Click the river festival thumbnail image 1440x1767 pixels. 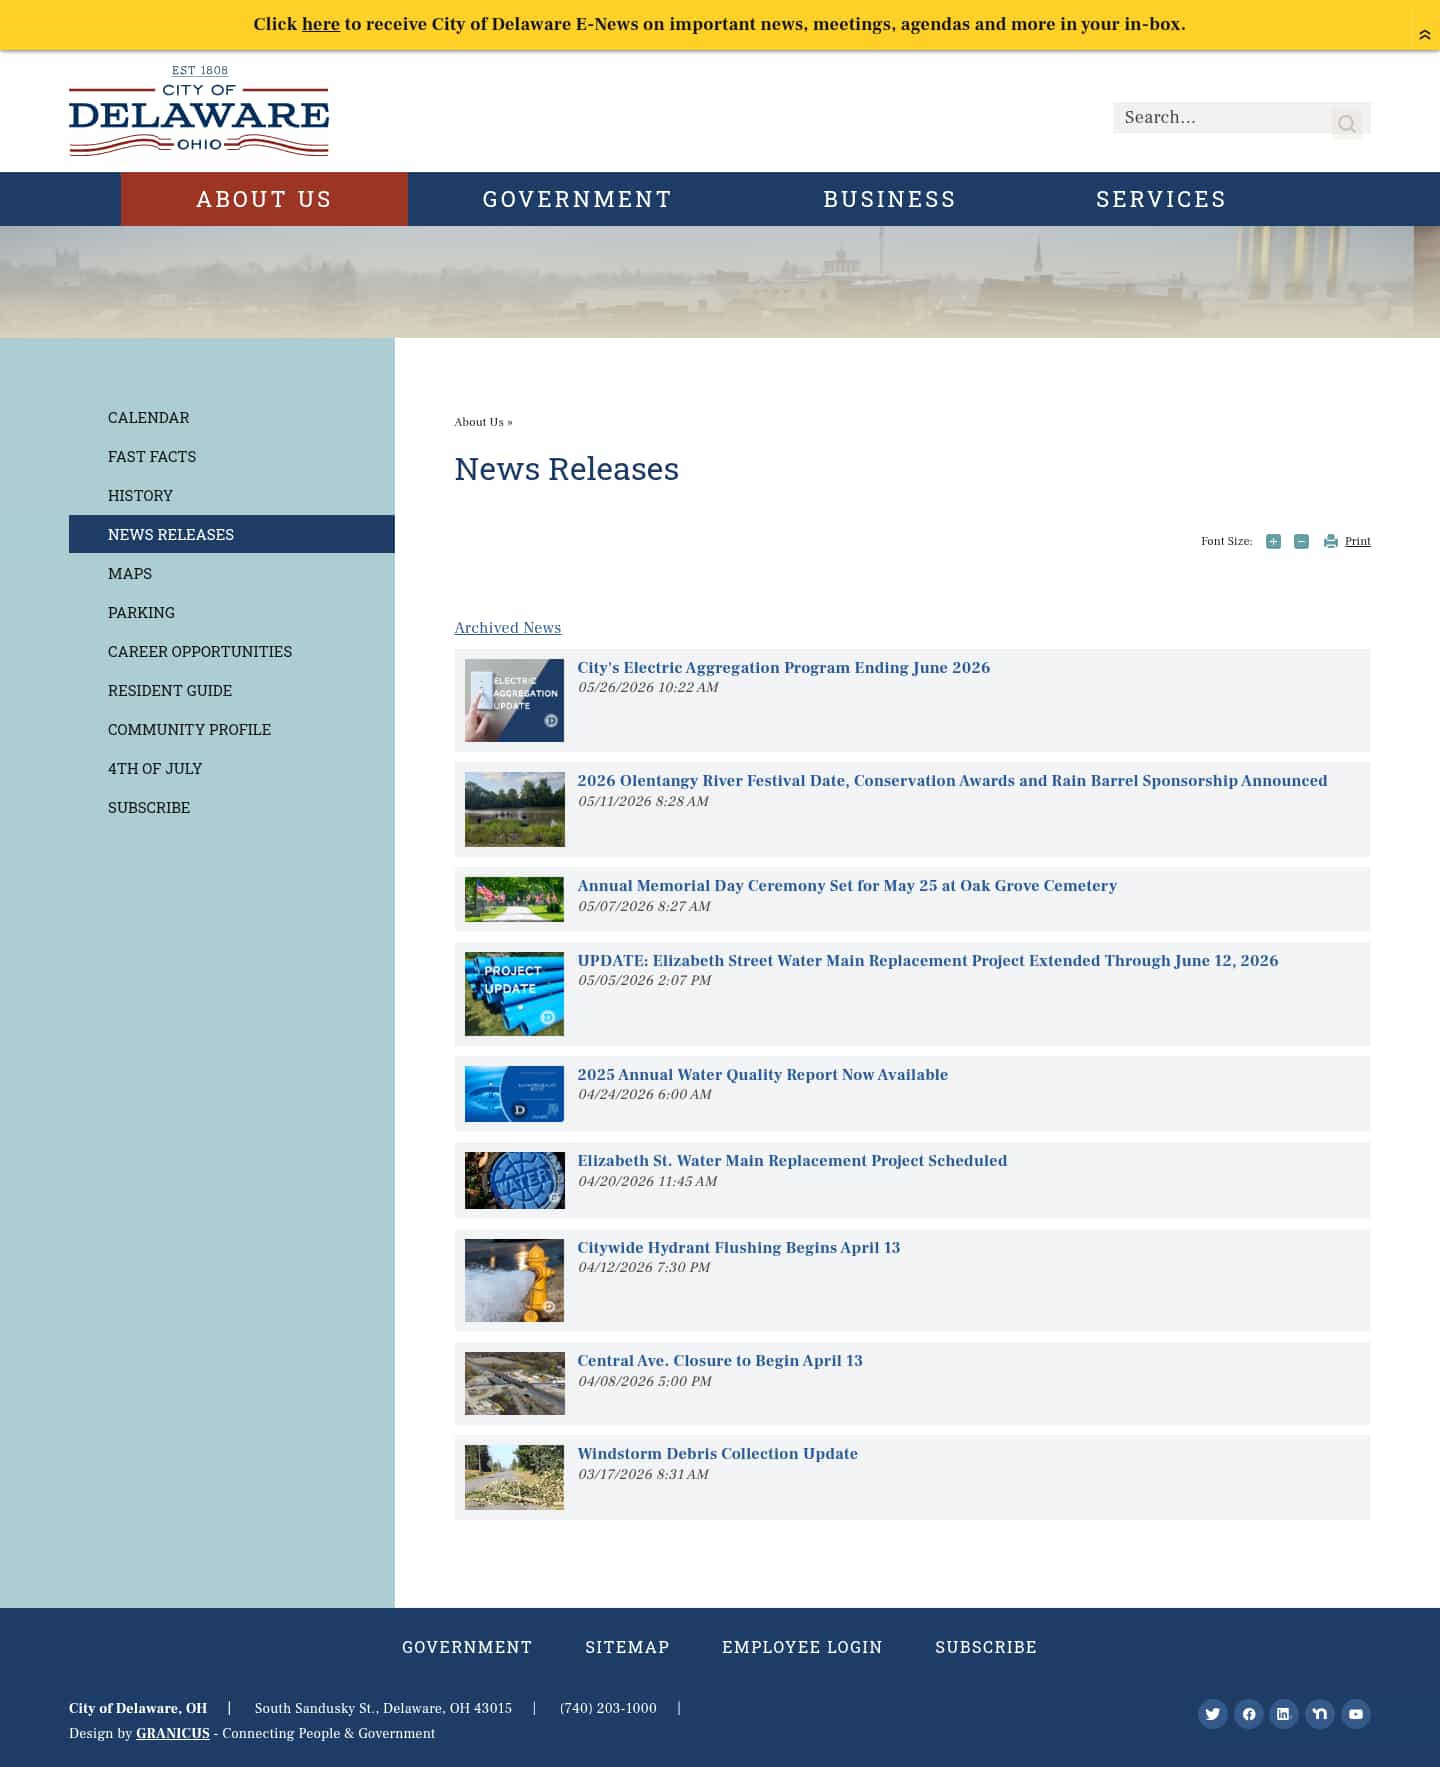pos(514,809)
